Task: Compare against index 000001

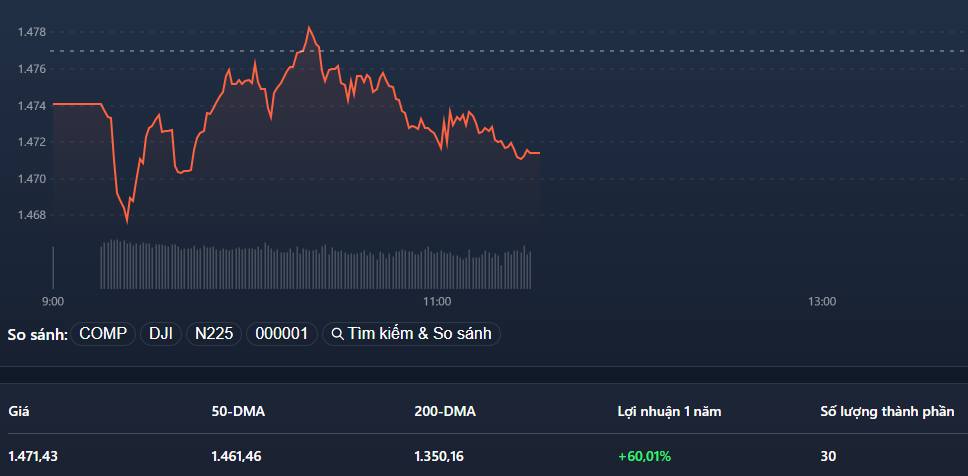Action: [x=281, y=334]
